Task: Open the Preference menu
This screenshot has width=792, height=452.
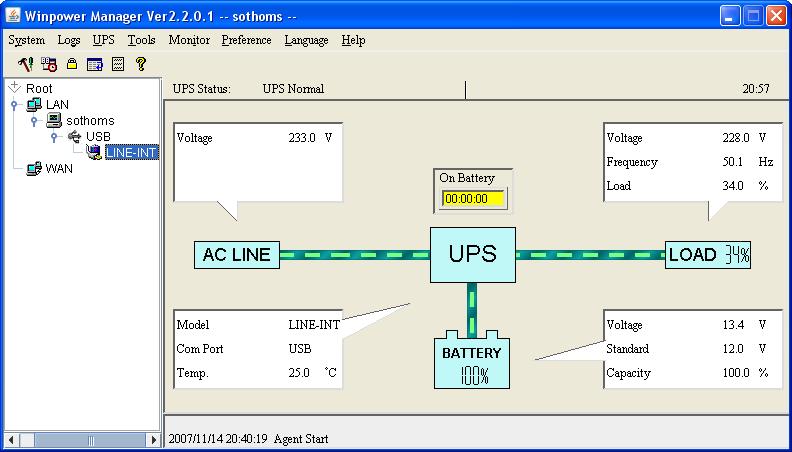Action: point(246,40)
